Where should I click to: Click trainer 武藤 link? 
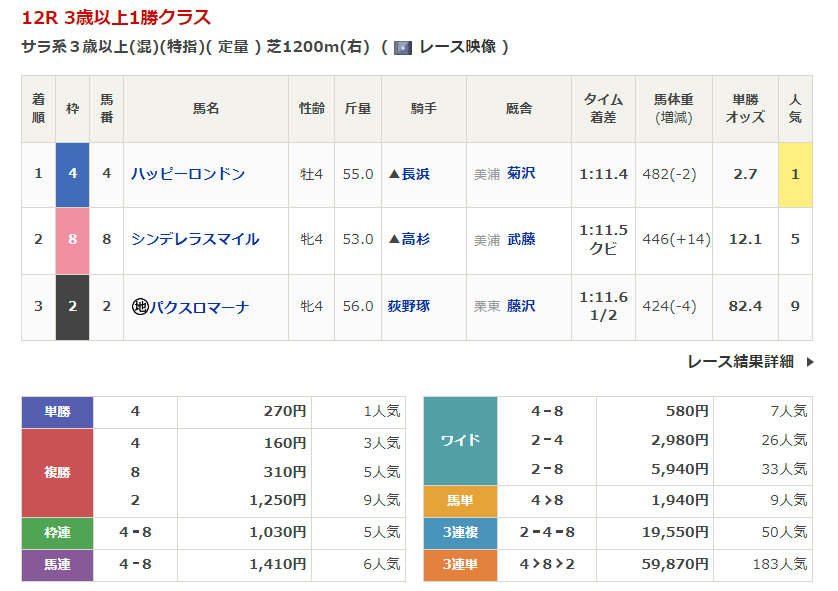[521, 240]
